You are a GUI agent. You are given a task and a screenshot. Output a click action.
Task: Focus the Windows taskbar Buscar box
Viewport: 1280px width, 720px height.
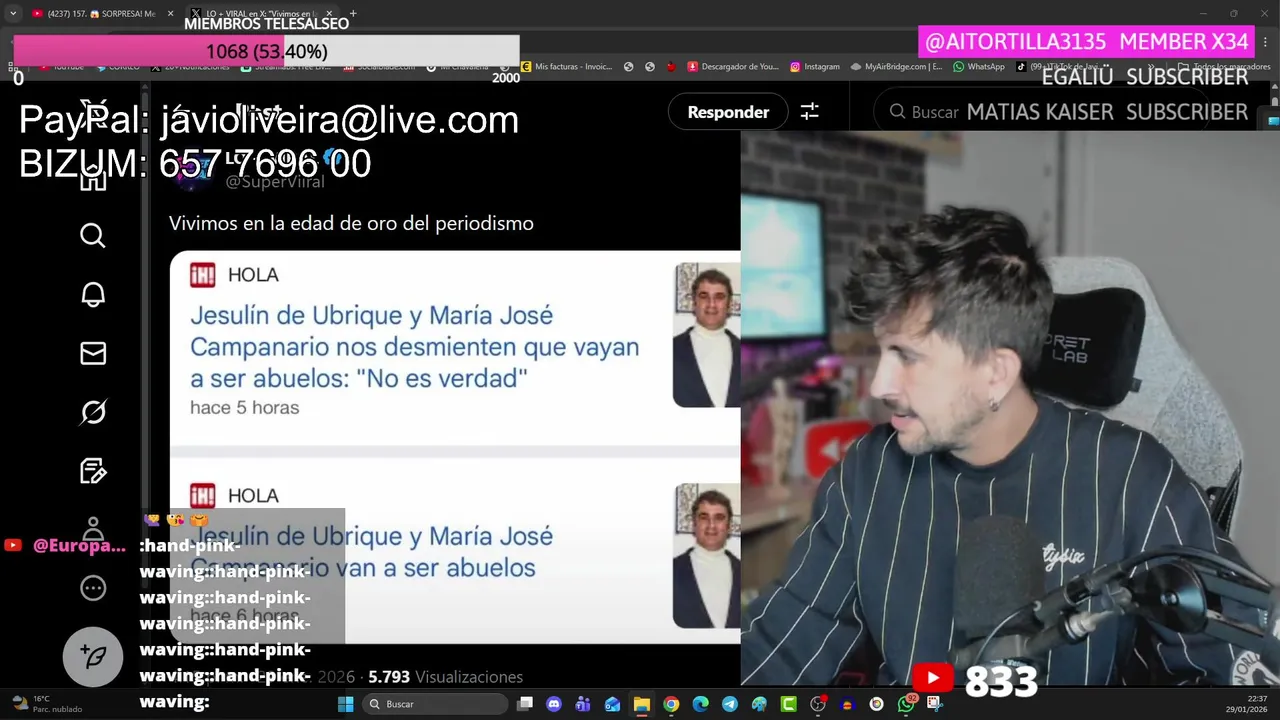pyautogui.click(x=434, y=704)
